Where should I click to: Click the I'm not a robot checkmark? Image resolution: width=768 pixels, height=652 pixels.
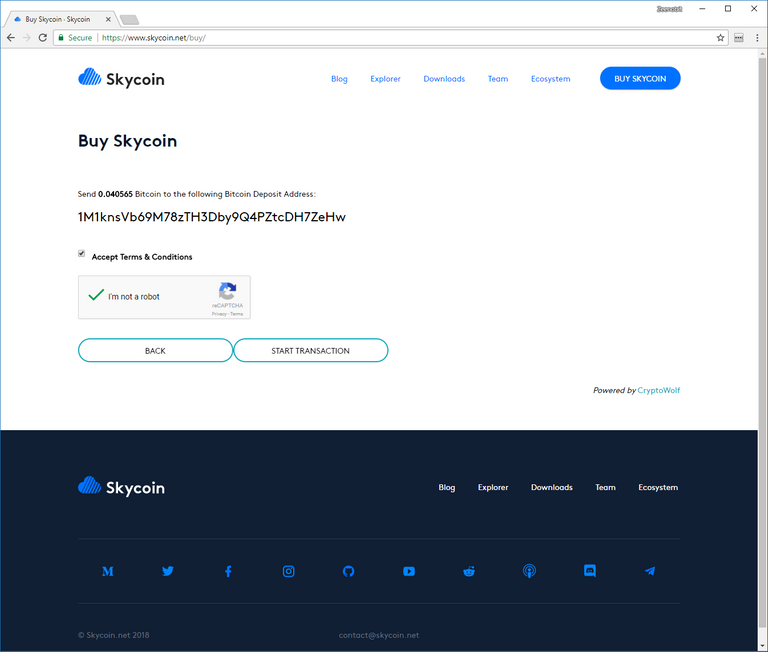(96, 295)
